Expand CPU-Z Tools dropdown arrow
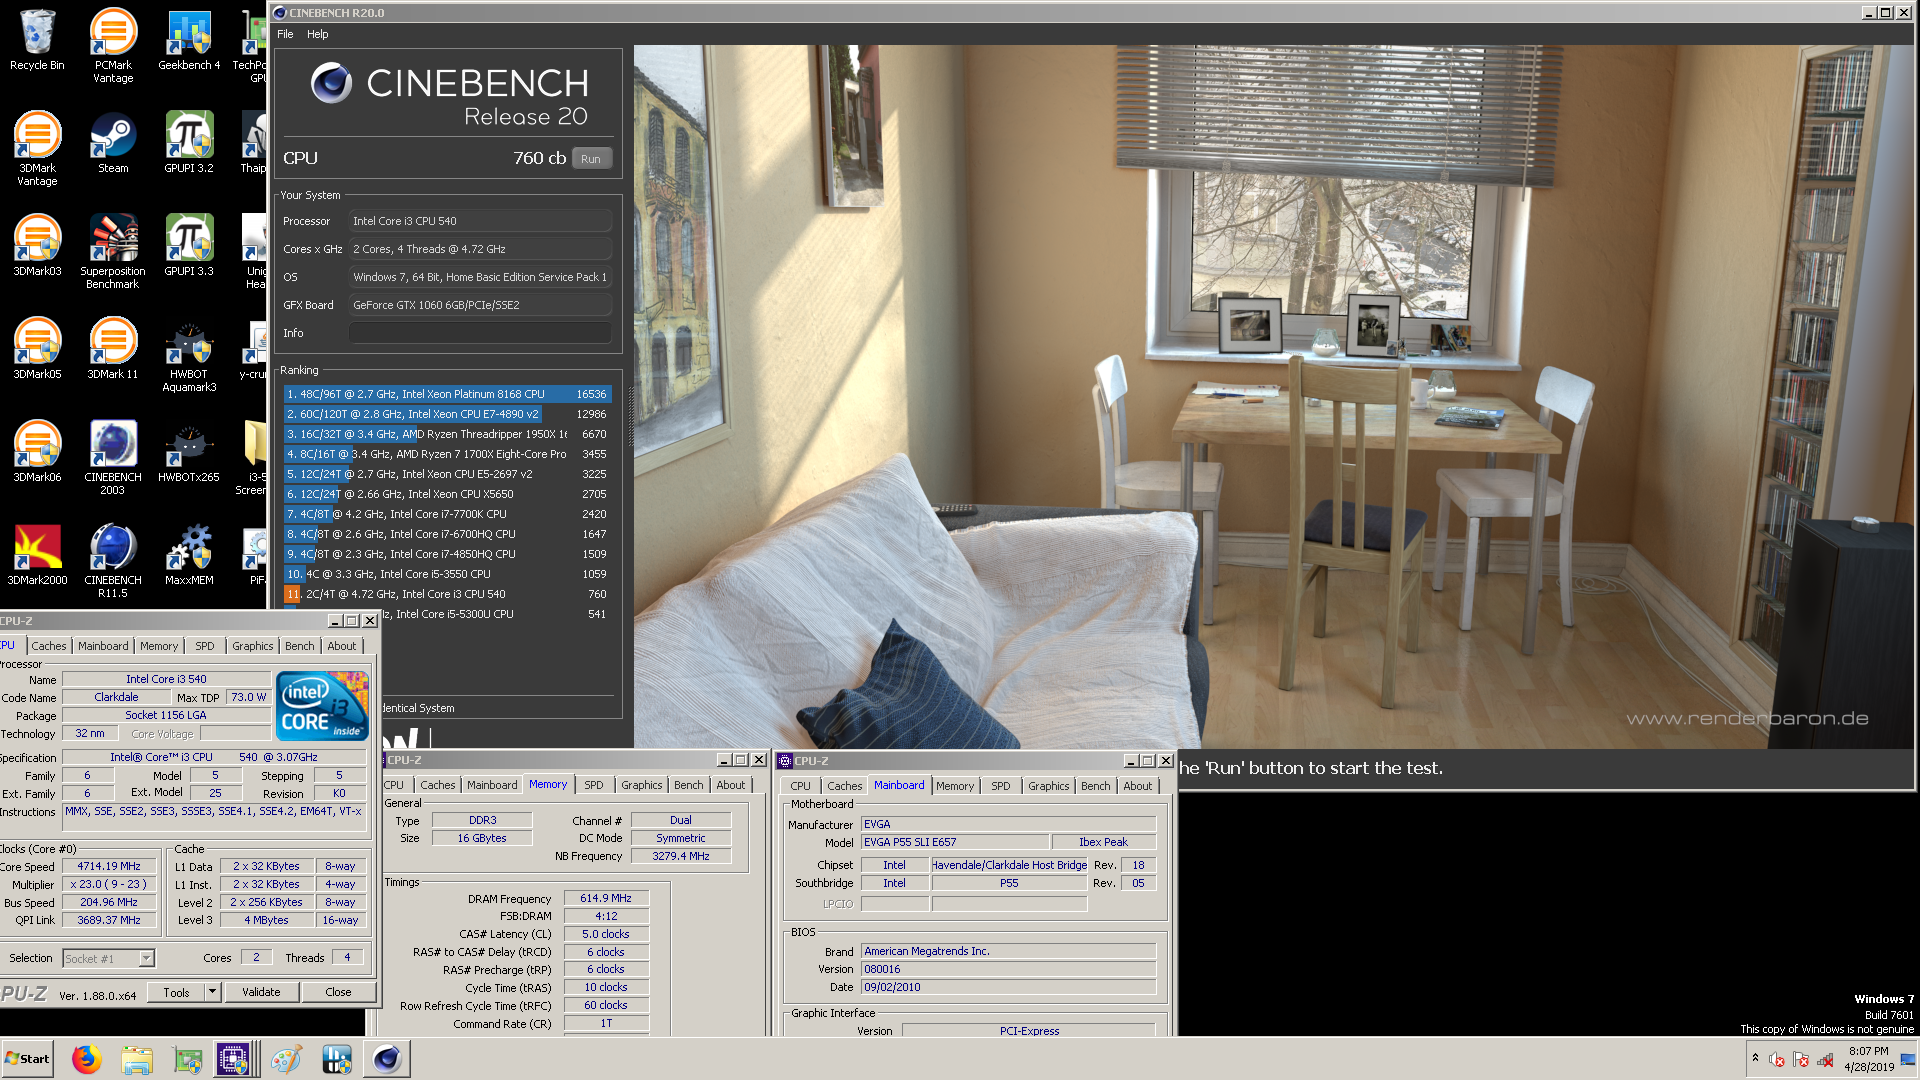This screenshot has width=1920, height=1080. pyautogui.click(x=212, y=992)
